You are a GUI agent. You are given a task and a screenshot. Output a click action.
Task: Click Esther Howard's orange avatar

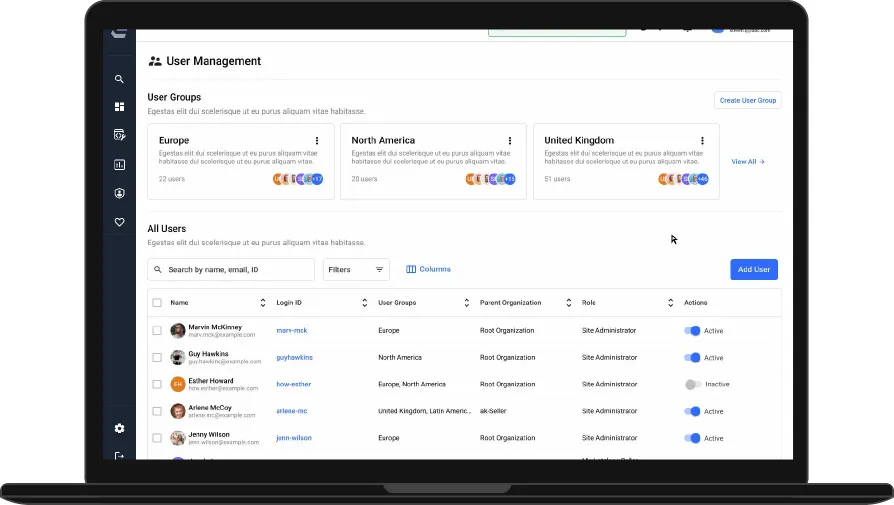(x=178, y=384)
